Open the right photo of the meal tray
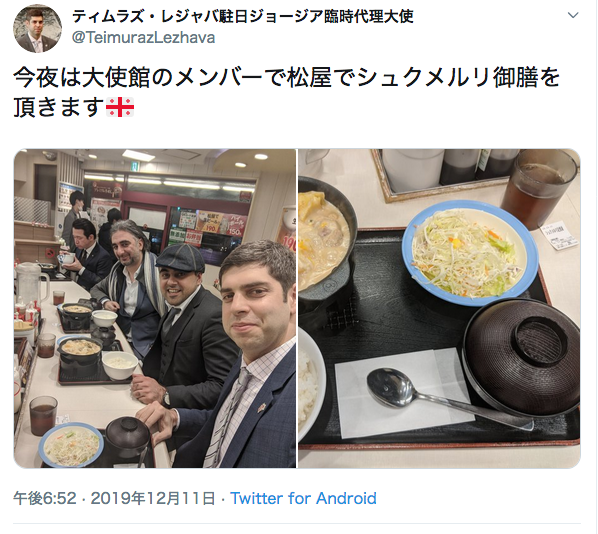598x534 pixels. 439,308
